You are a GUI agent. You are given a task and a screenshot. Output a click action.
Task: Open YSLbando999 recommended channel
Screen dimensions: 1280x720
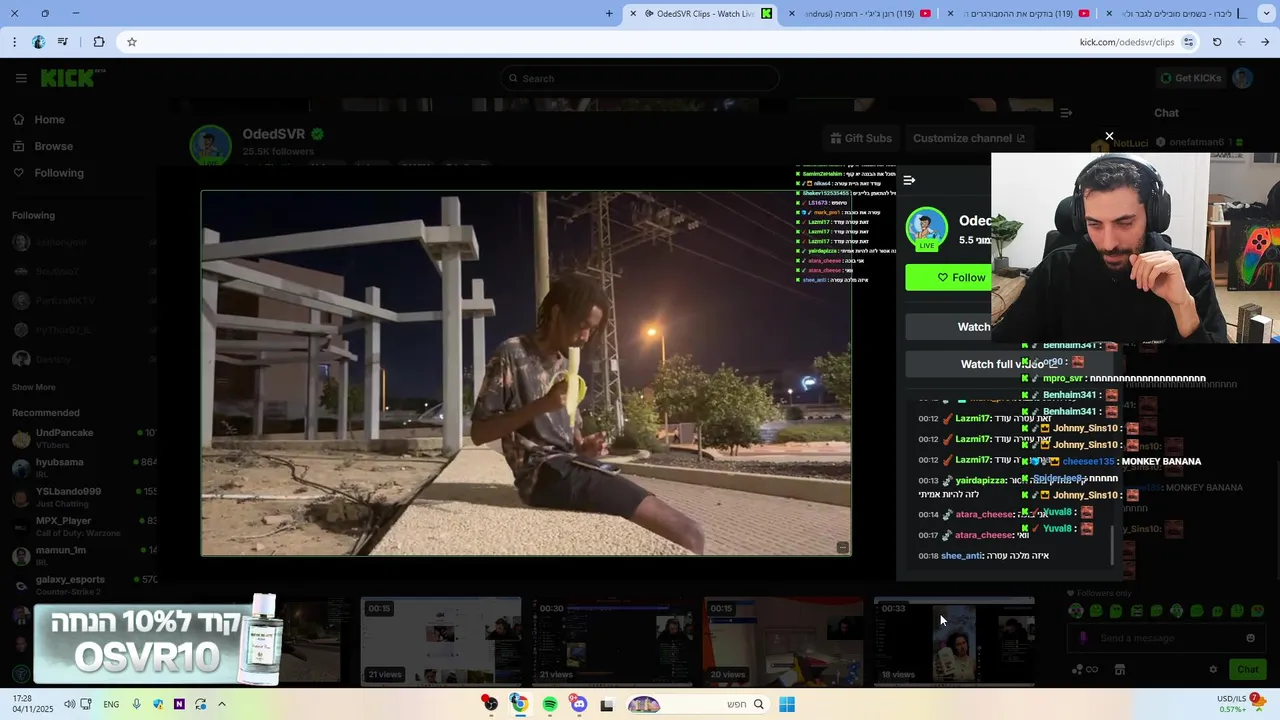(x=84, y=496)
